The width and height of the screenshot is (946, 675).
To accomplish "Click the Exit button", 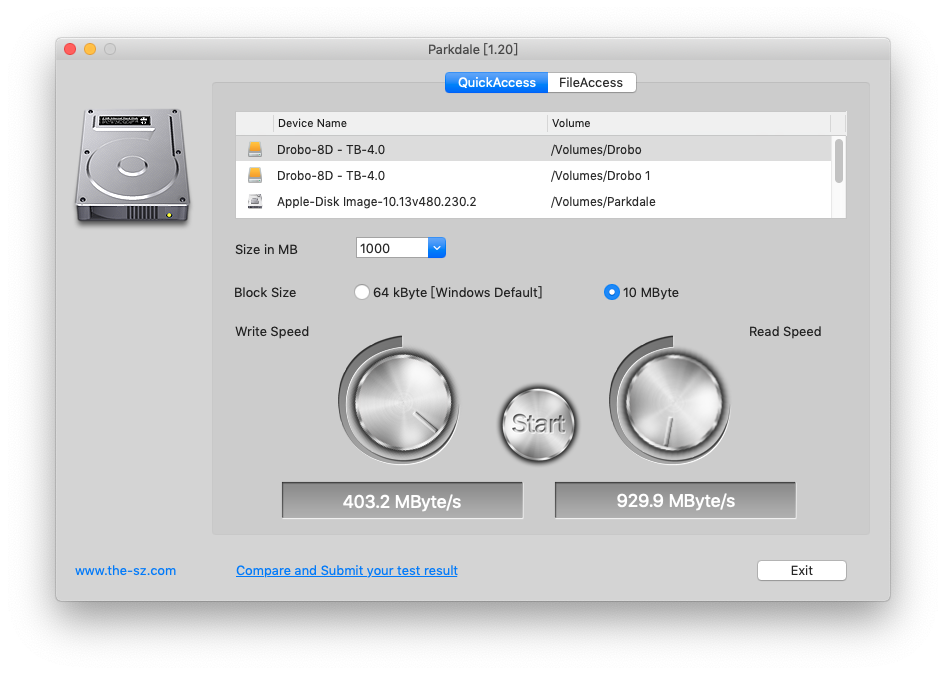I will [x=802, y=571].
